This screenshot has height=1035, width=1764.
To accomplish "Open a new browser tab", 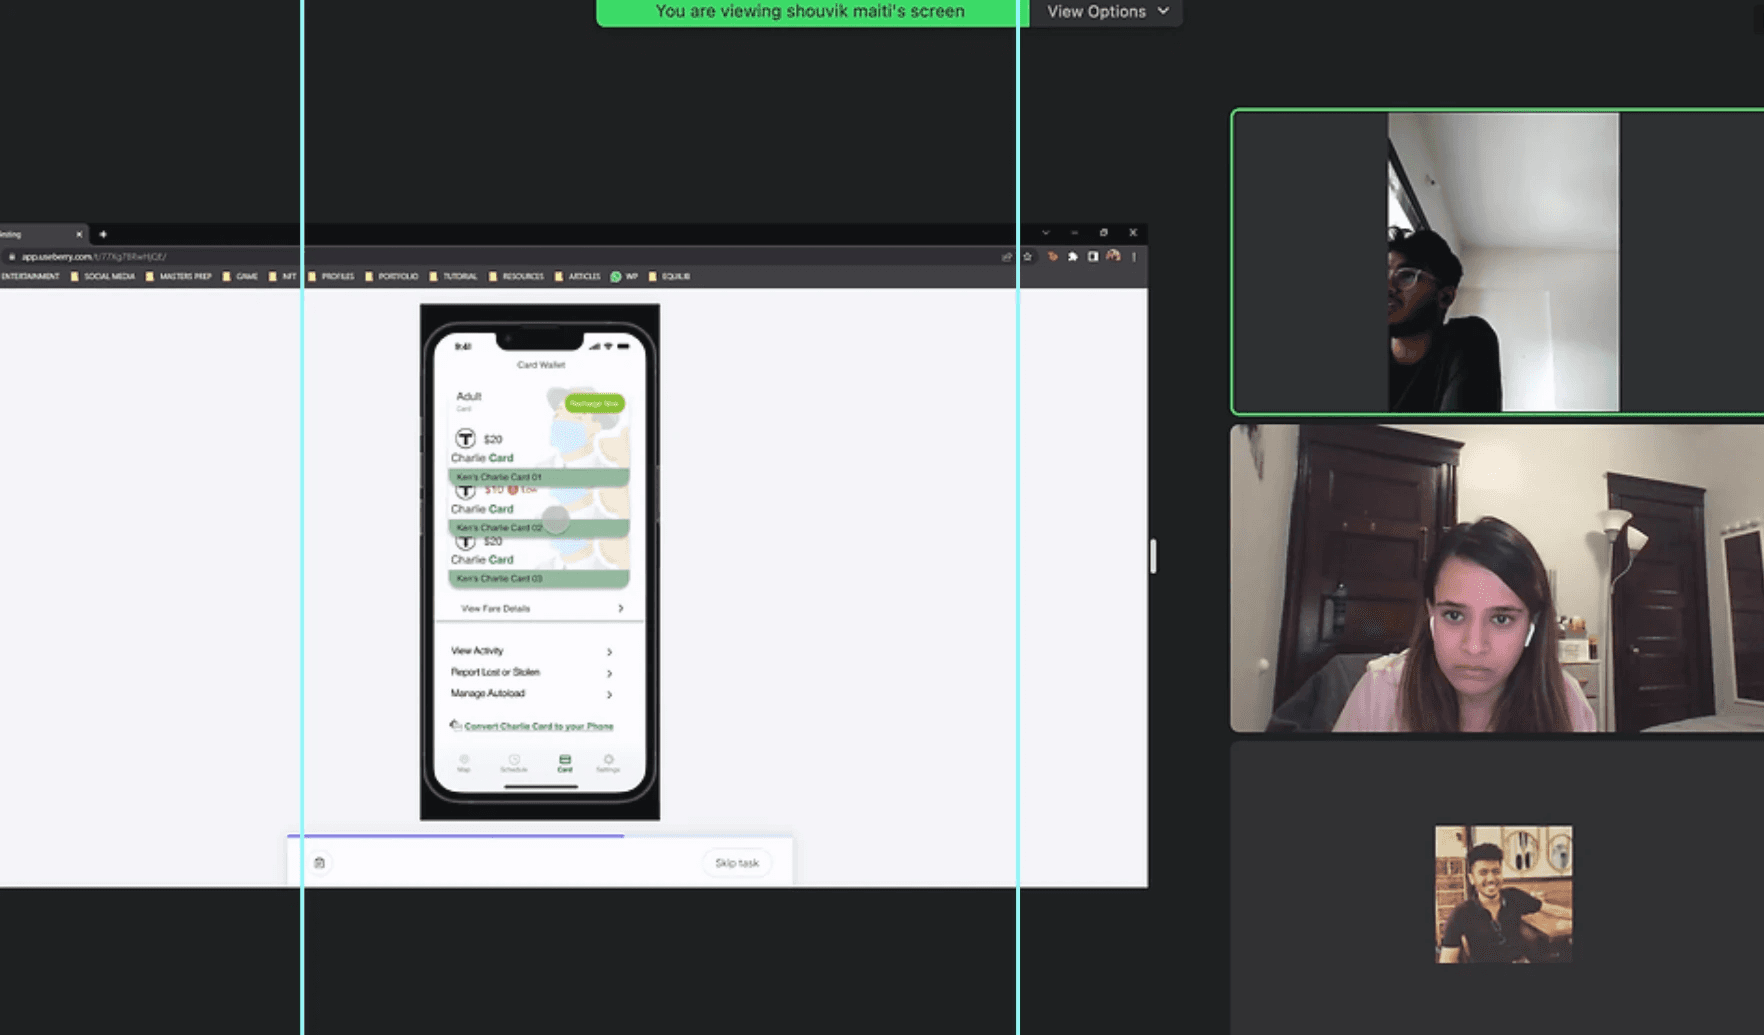I will click(x=103, y=234).
